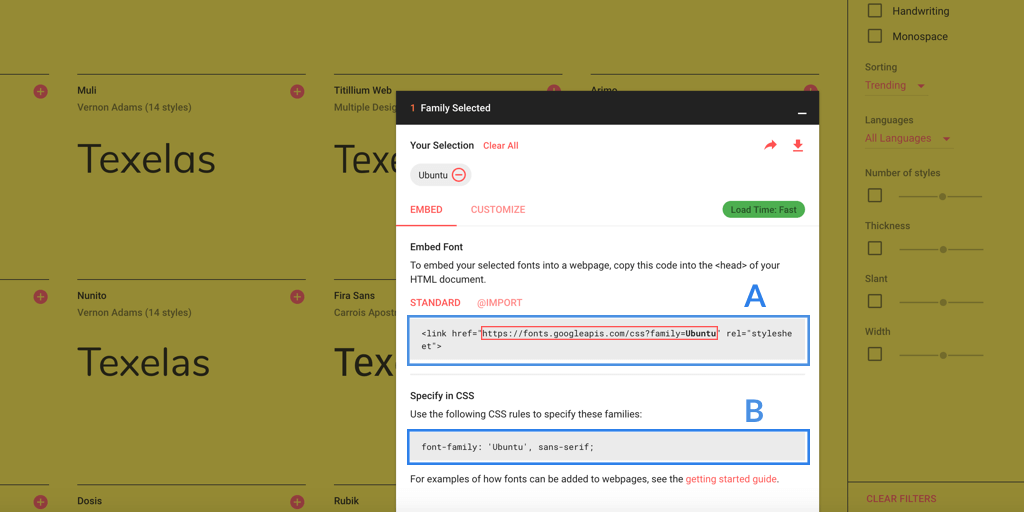Screen dimensions: 1024x512
Task: Enable the Handwriting category checkbox
Action: pyautogui.click(x=875, y=11)
